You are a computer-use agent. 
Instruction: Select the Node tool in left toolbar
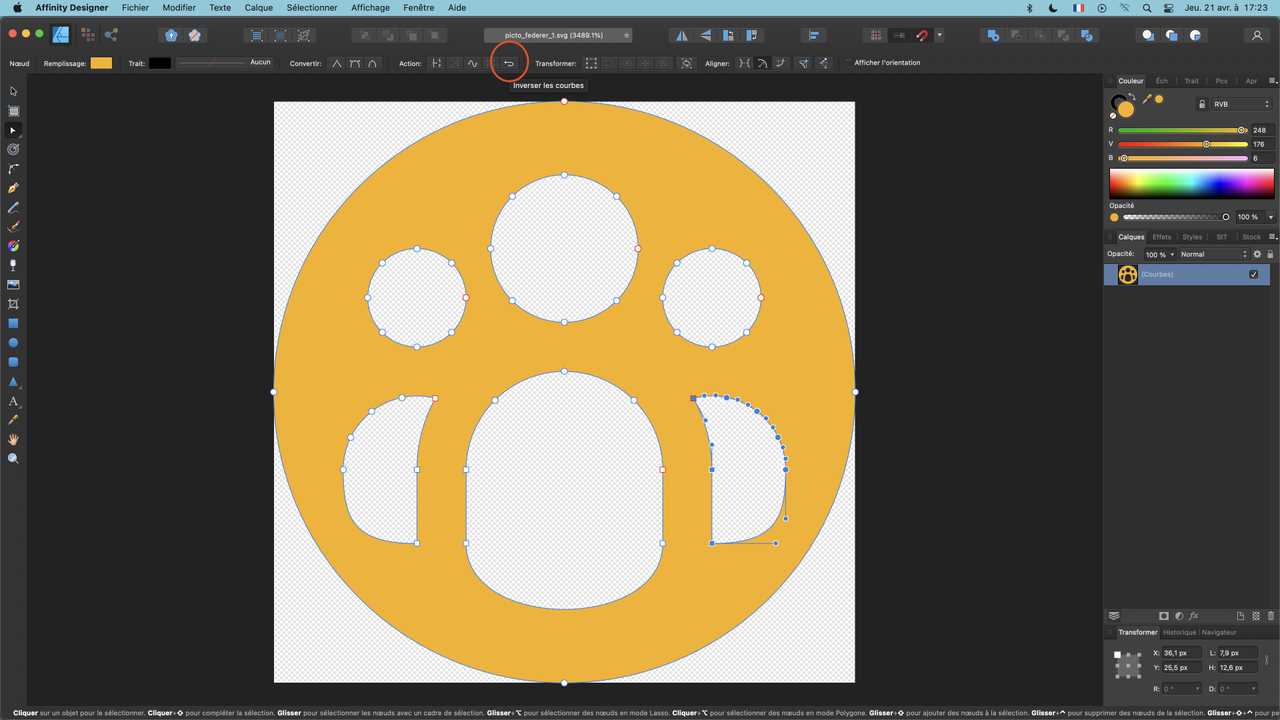13,130
